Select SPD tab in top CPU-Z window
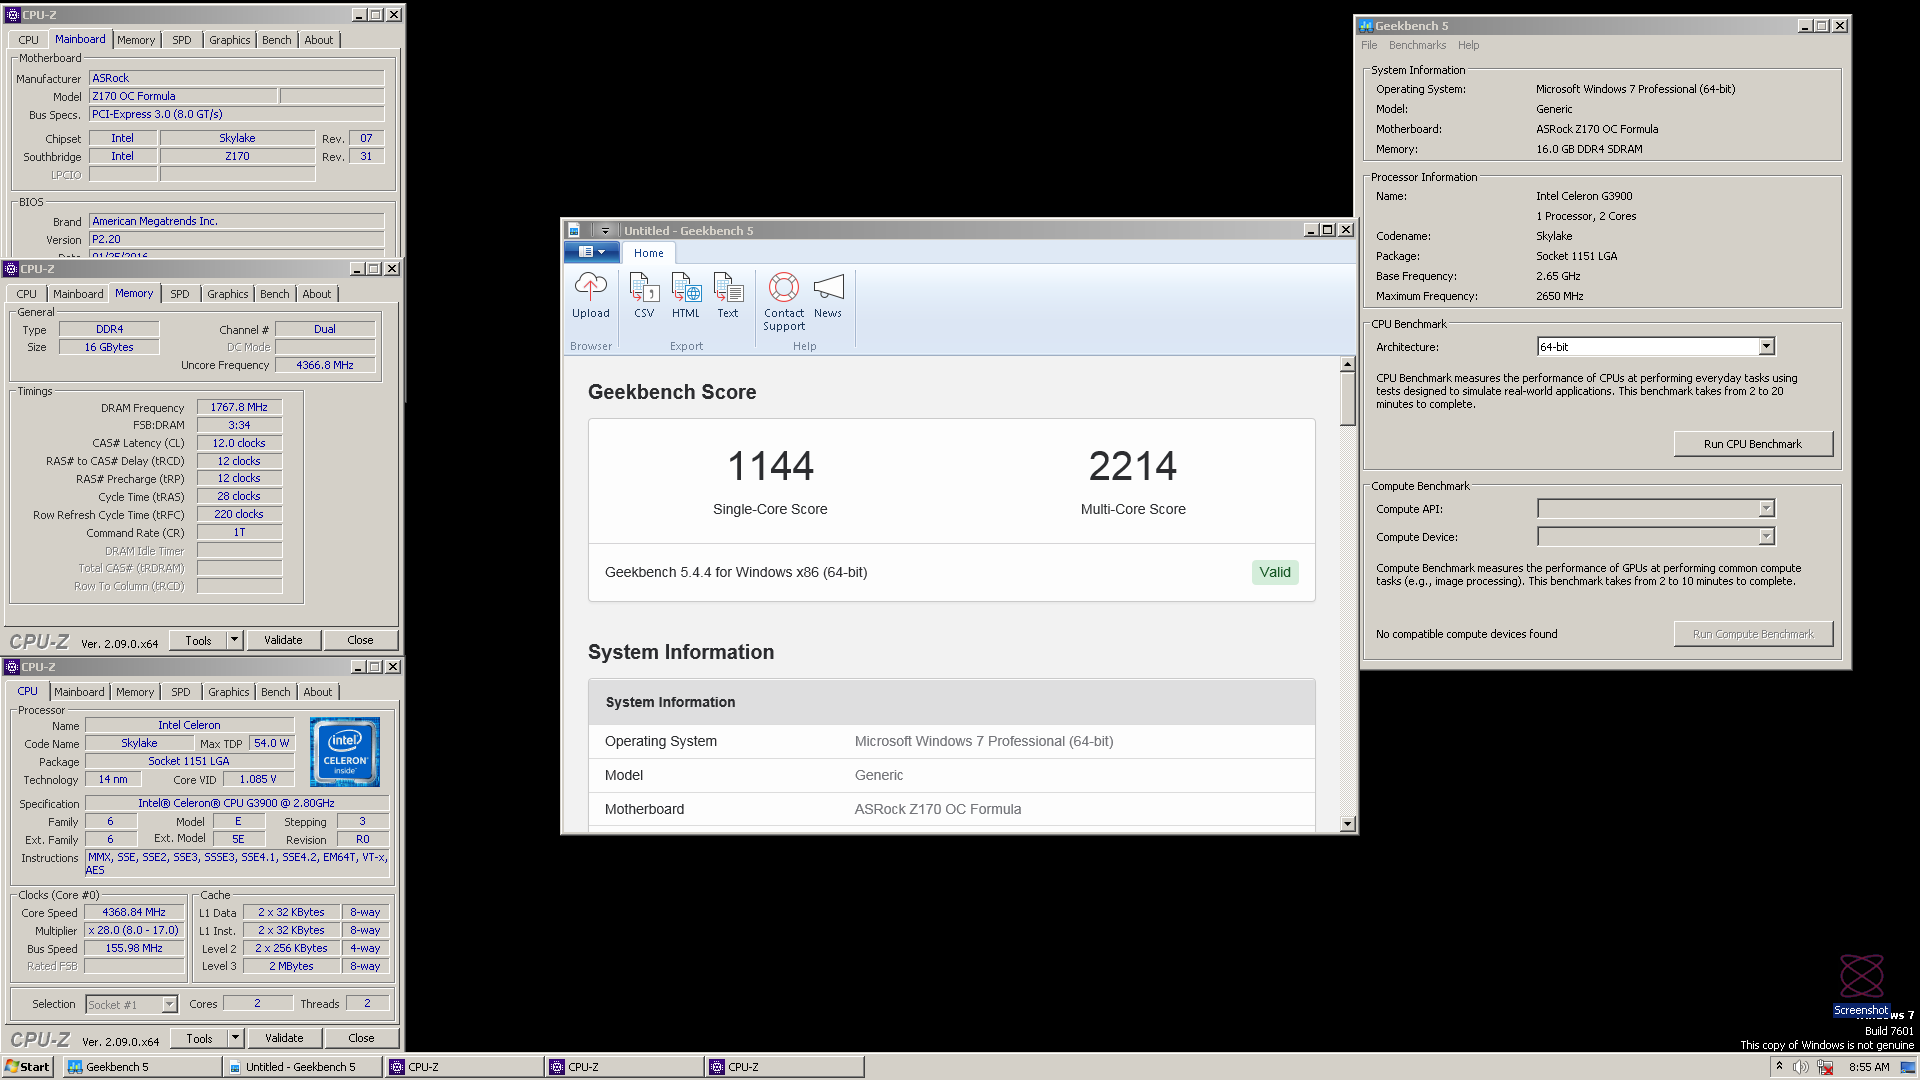1920x1080 pixels. (x=181, y=40)
